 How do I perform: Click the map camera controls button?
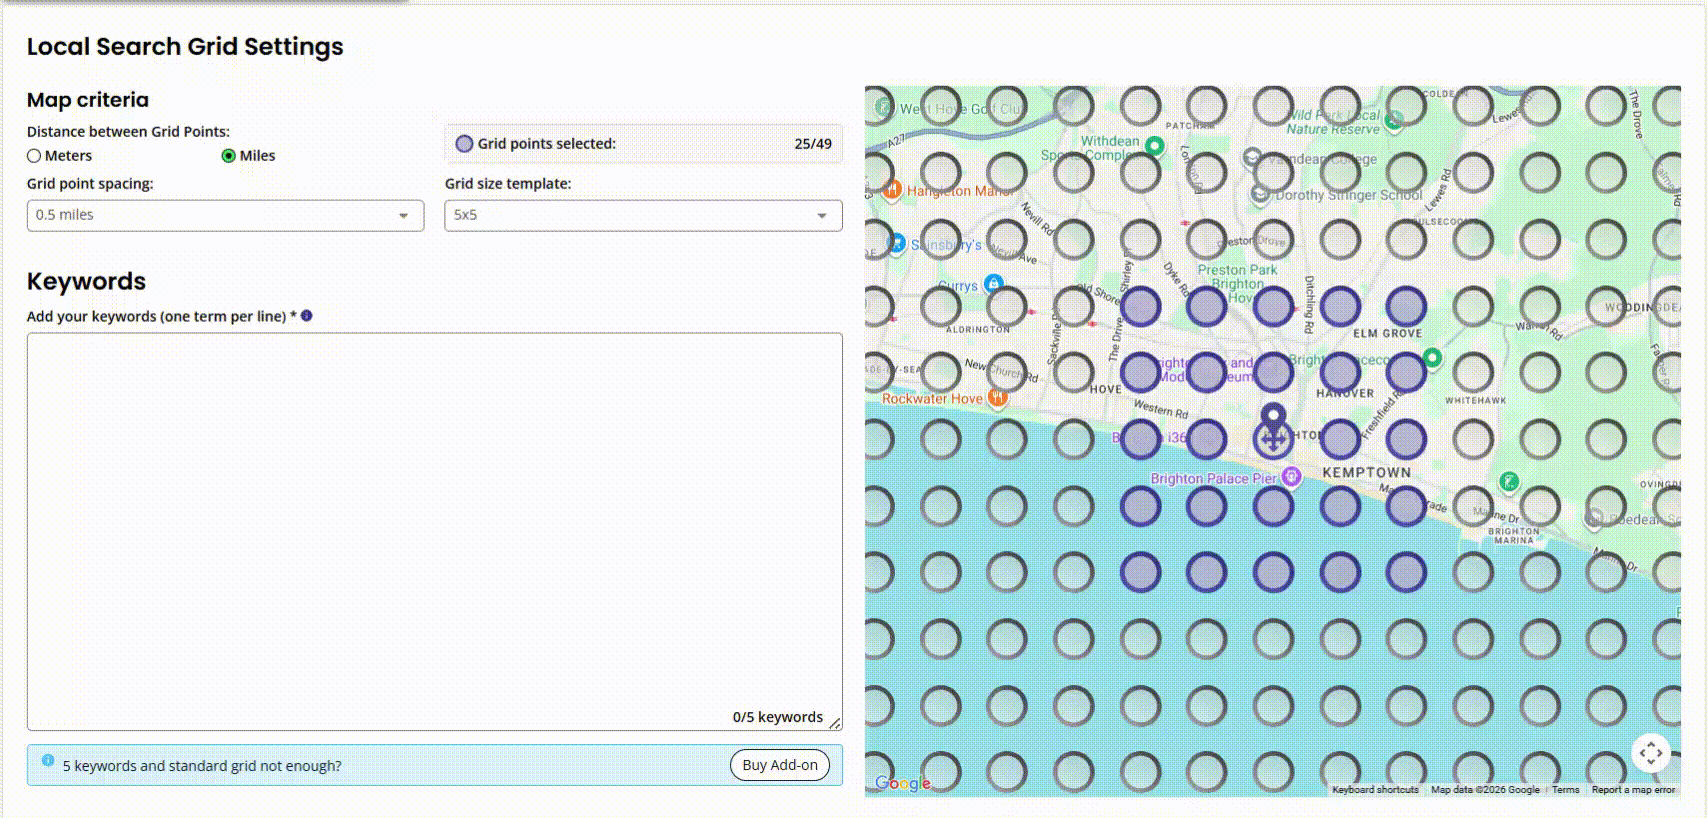click(x=1651, y=753)
